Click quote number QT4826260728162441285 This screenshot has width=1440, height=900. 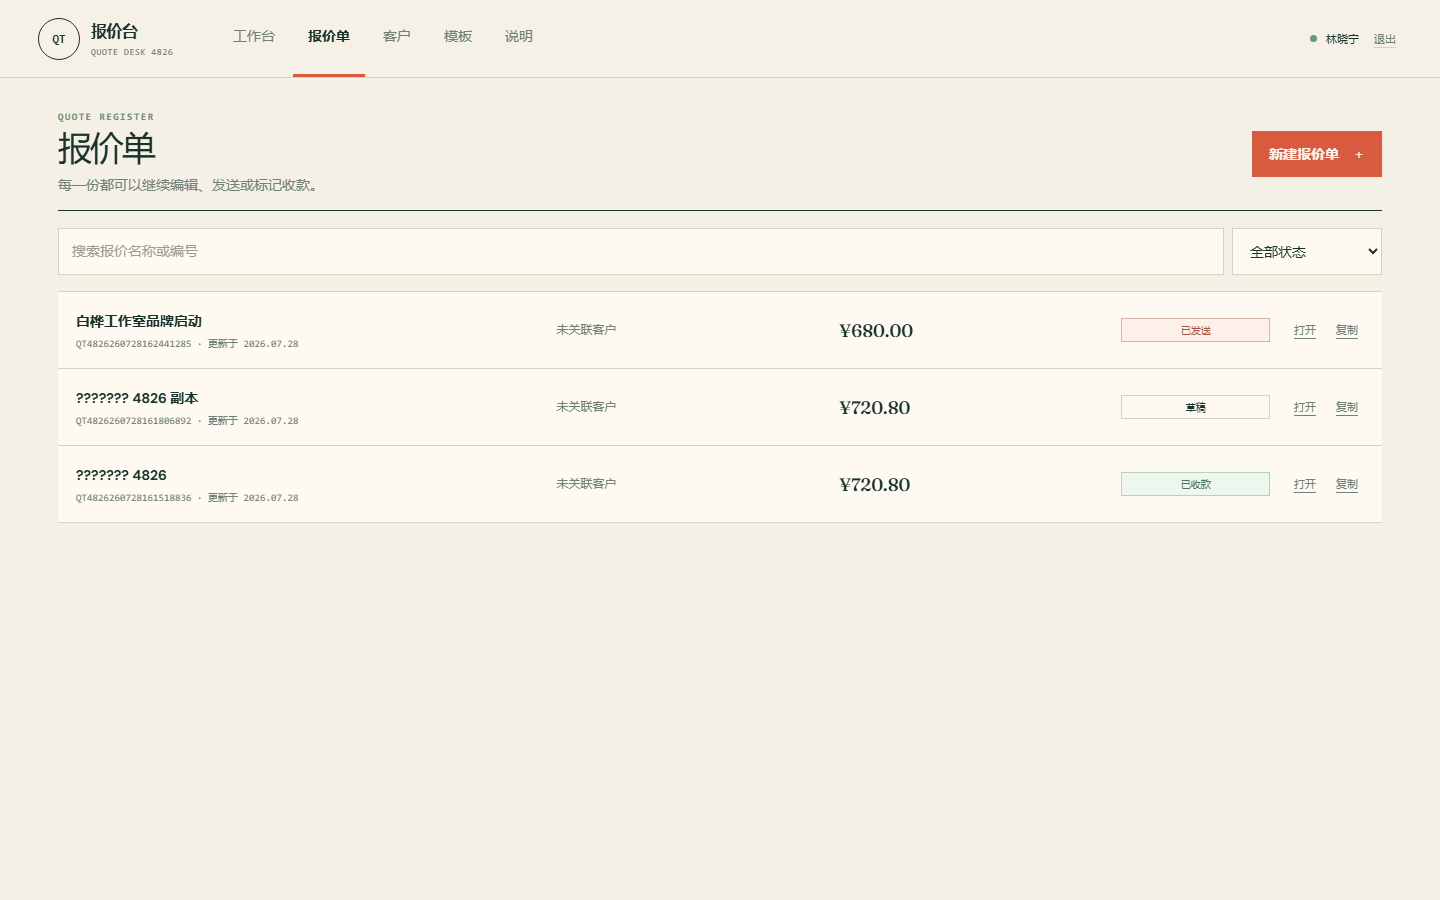(133, 344)
